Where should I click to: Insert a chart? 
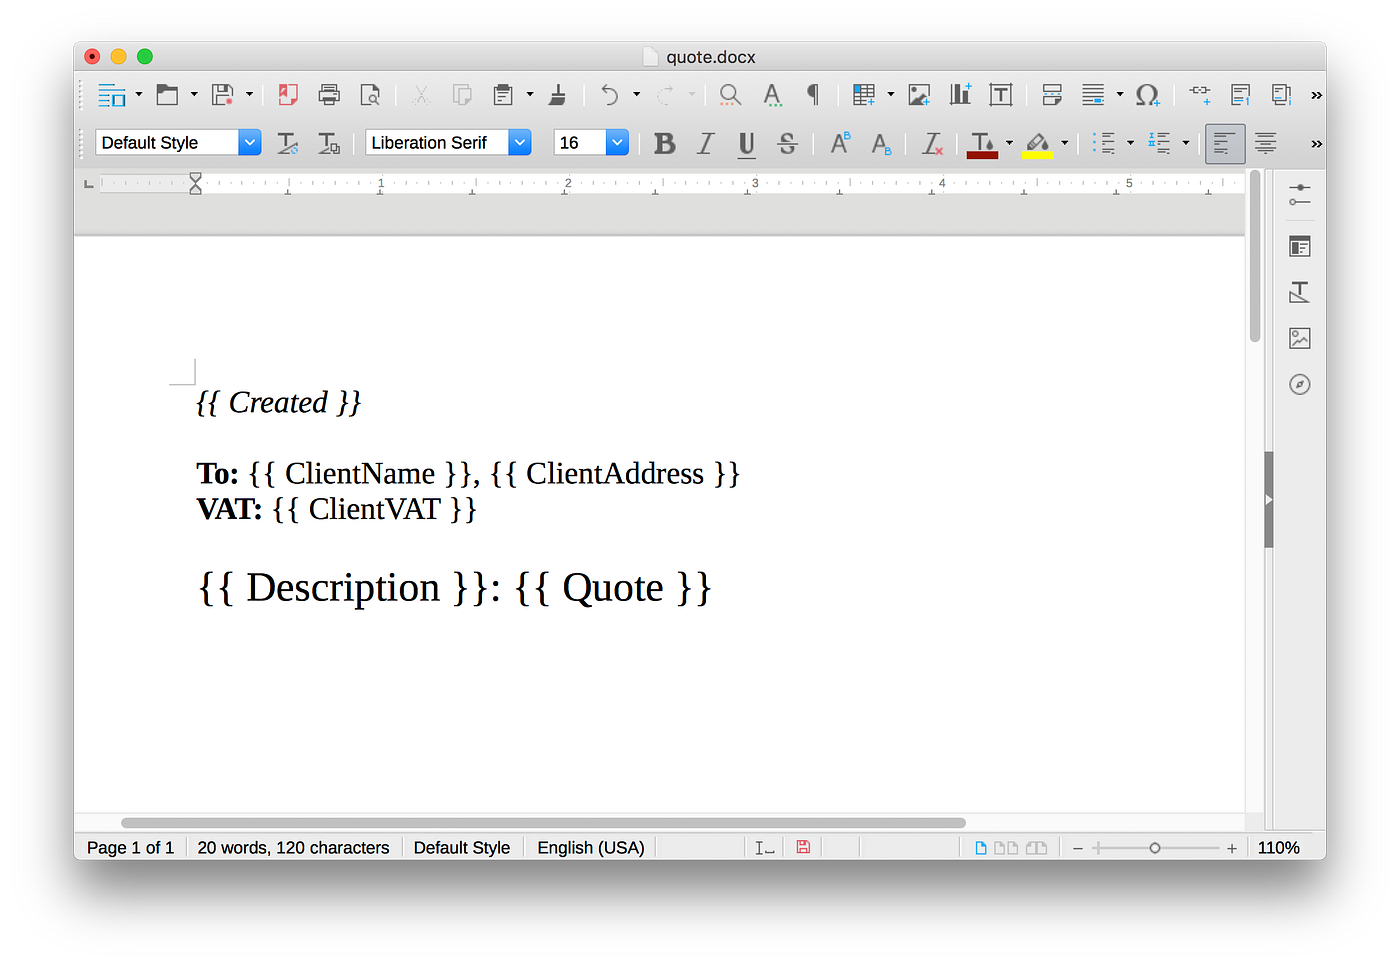click(960, 95)
